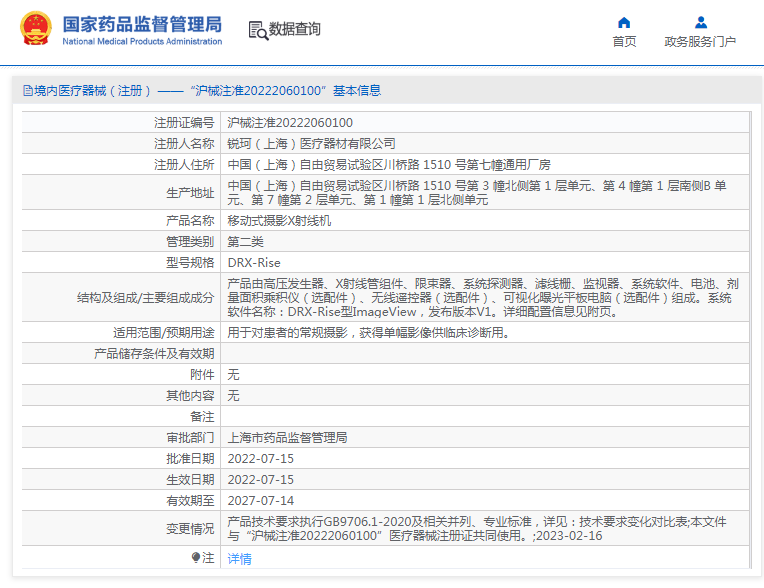Image resolution: width=764 pixels, height=588 pixels.
Task: Click the 变更情况 row label
Action: pos(190,529)
